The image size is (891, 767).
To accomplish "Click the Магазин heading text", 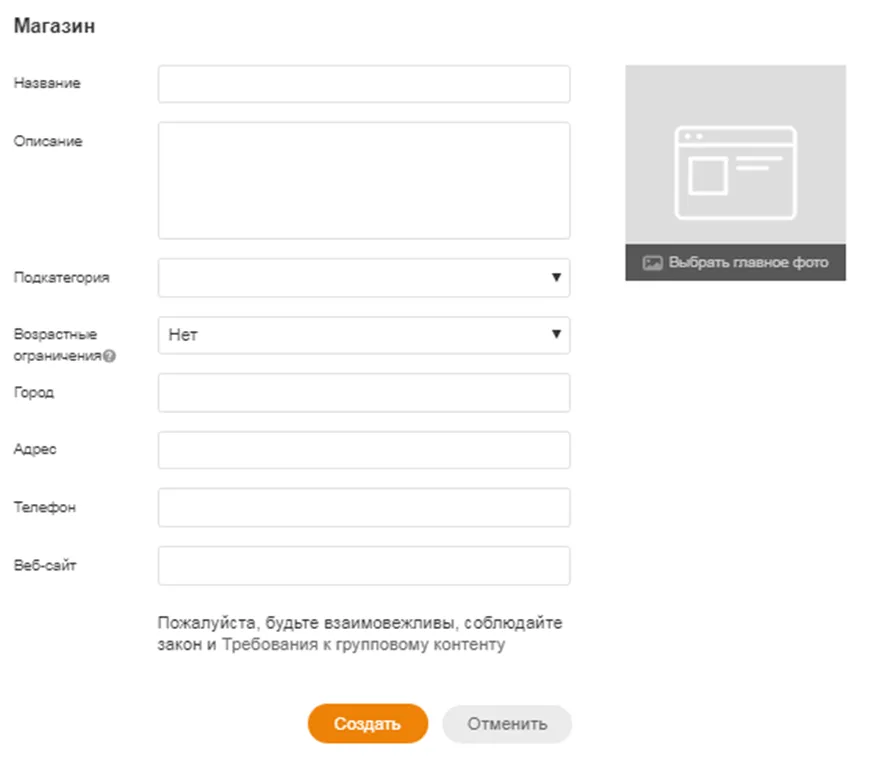I will [55, 26].
